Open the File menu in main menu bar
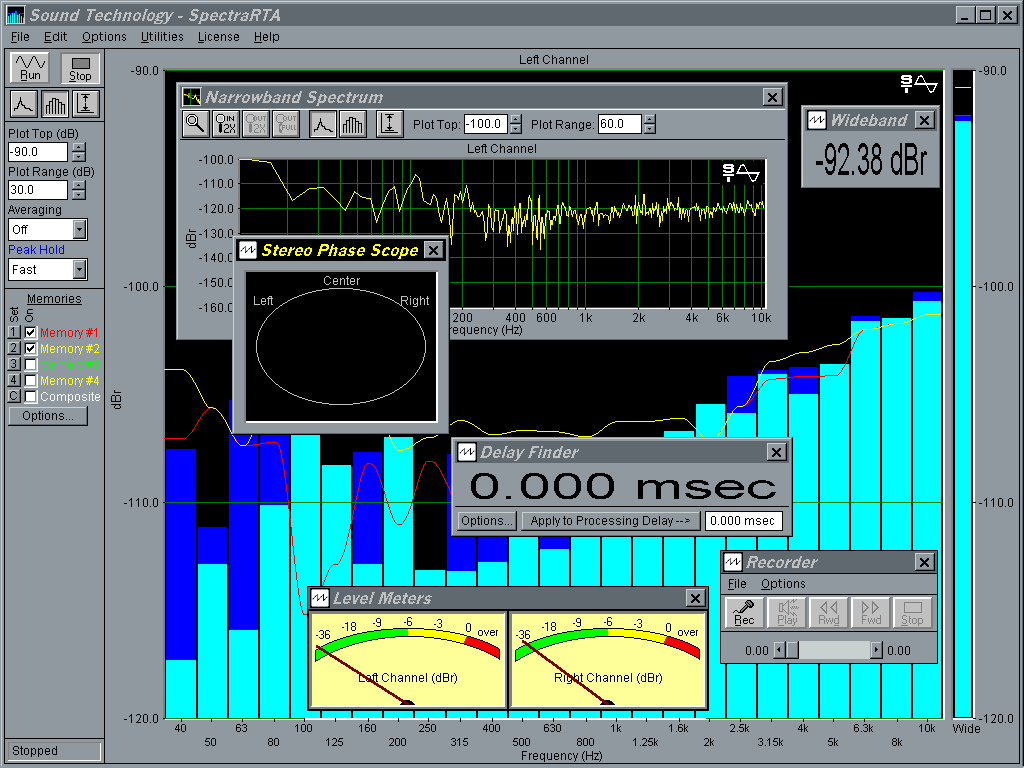This screenshot has height=768, width=1024. [x=20, y=37]
